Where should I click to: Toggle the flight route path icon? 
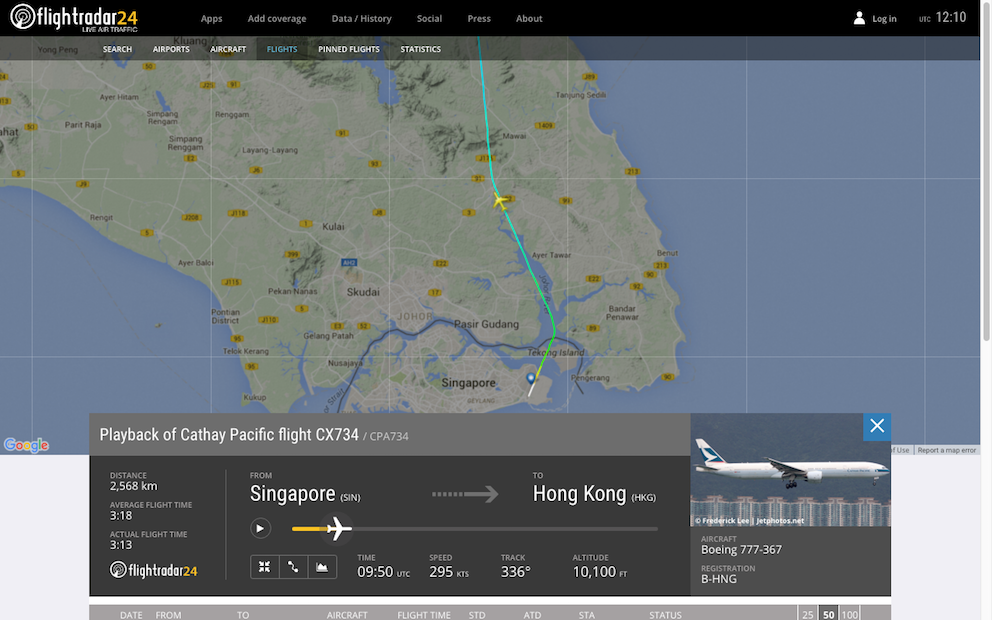tap(293, 567)
